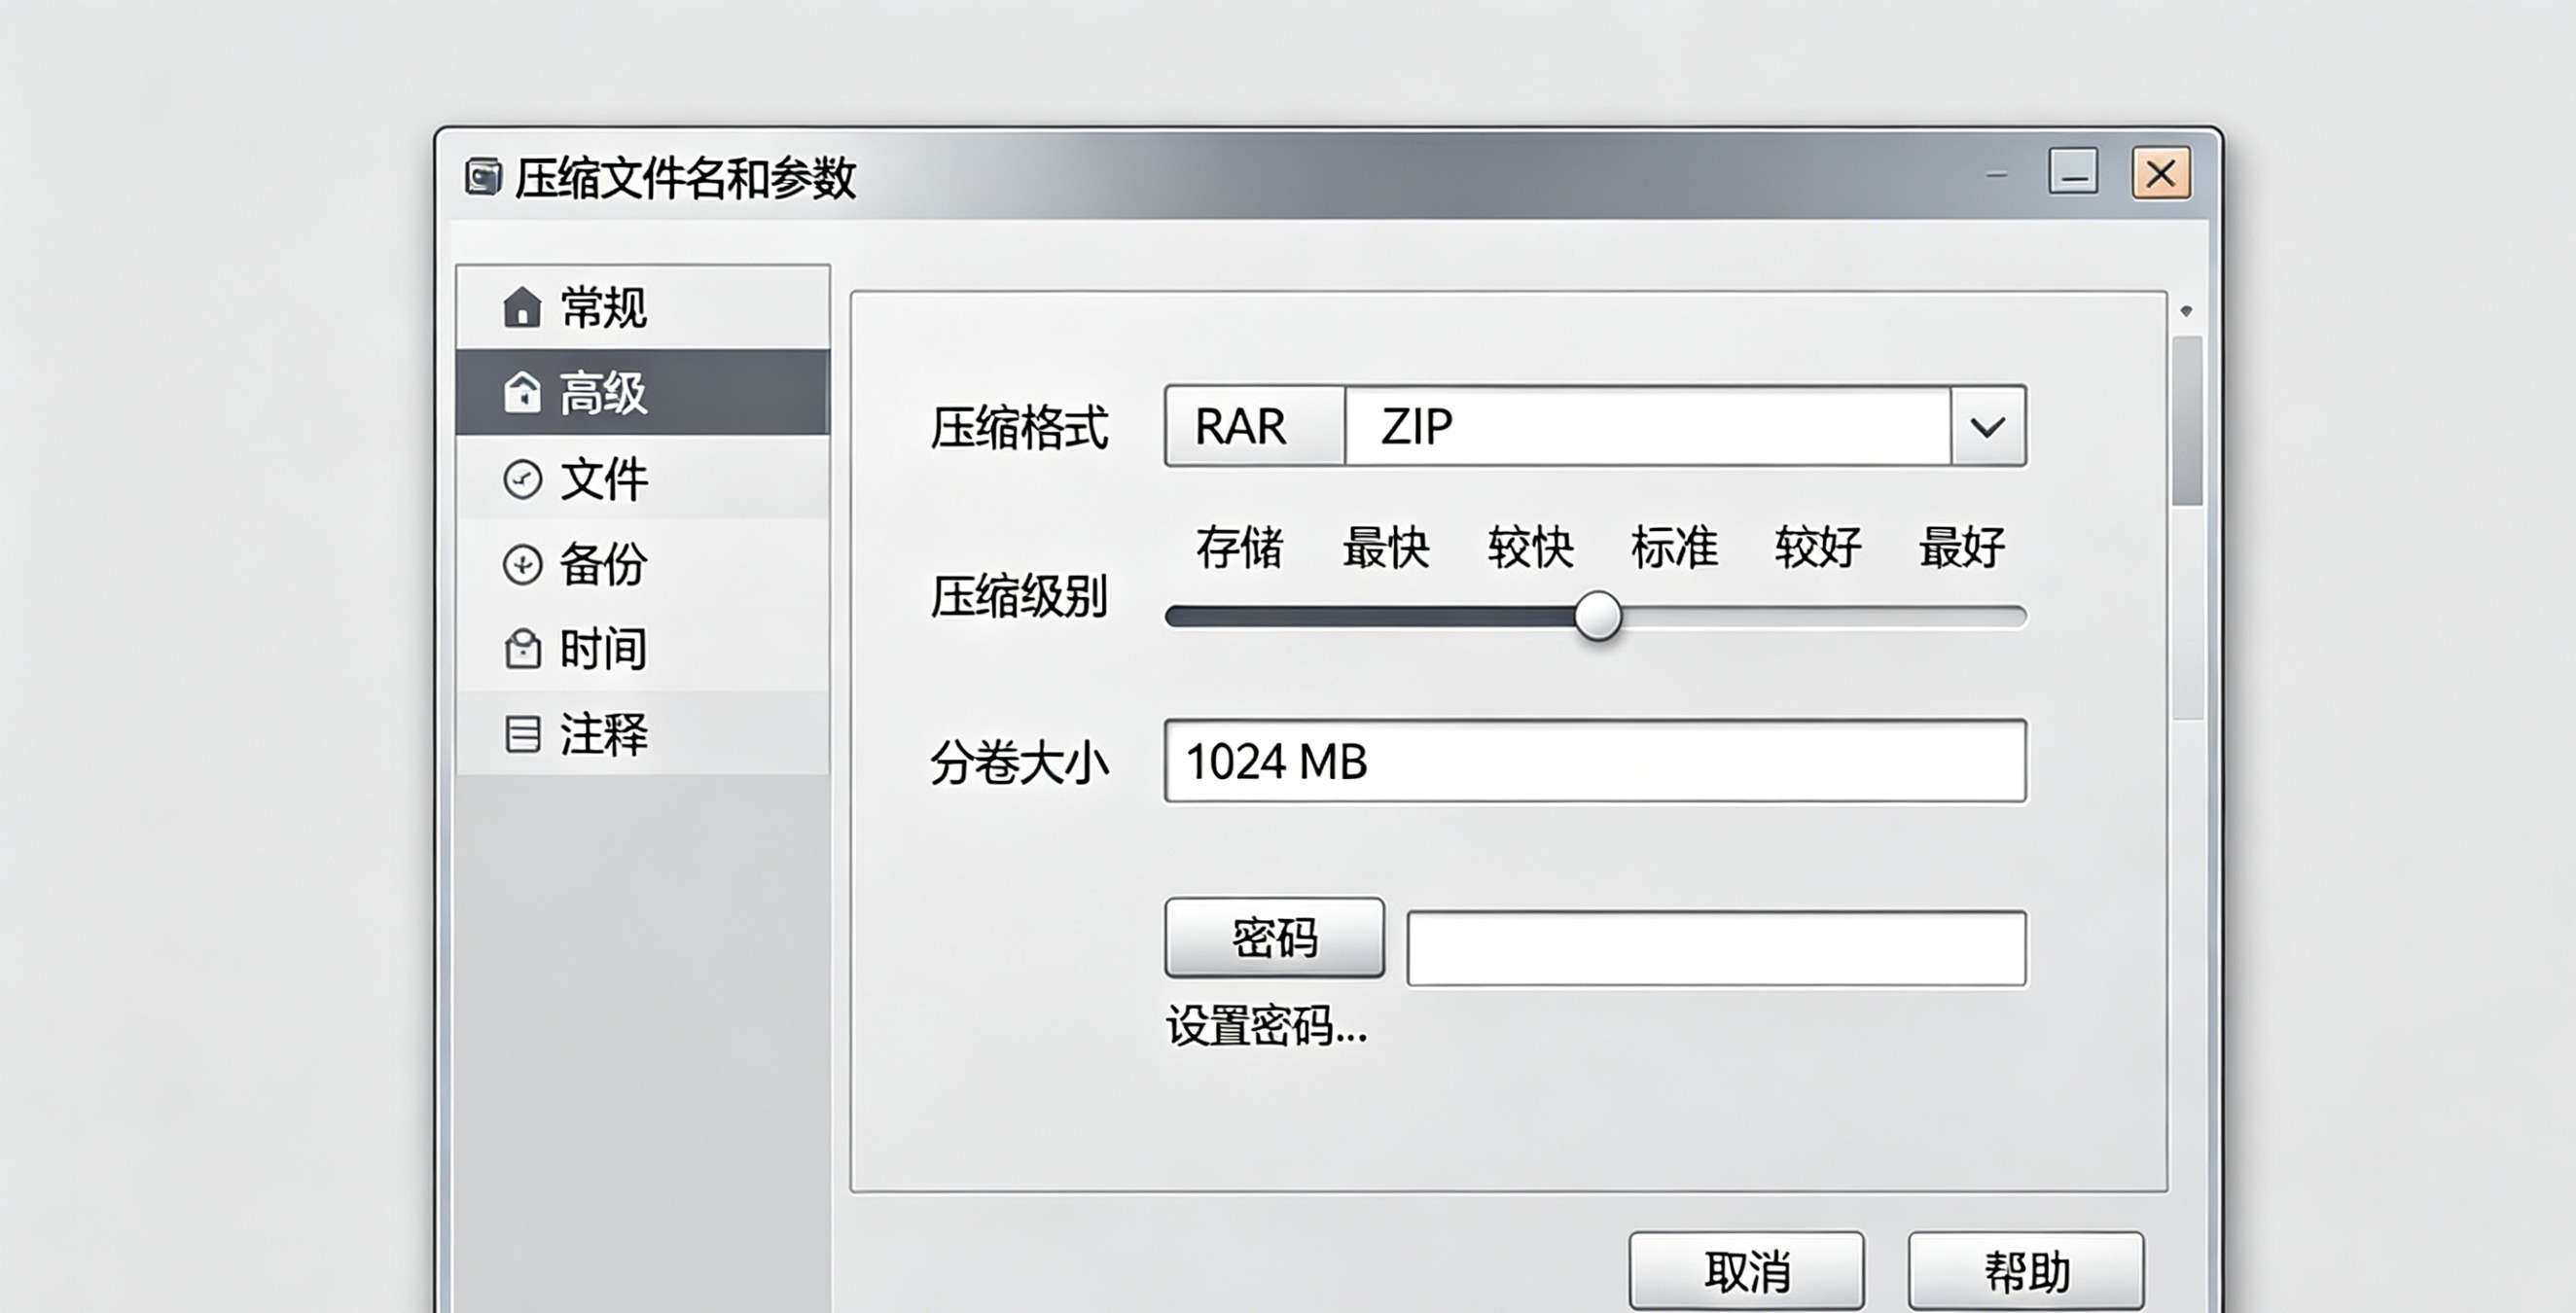Click the clock icon beside 文件
Image resolution: width=2576 pixels, height=1313 pixels.
[x=522, y=479]
